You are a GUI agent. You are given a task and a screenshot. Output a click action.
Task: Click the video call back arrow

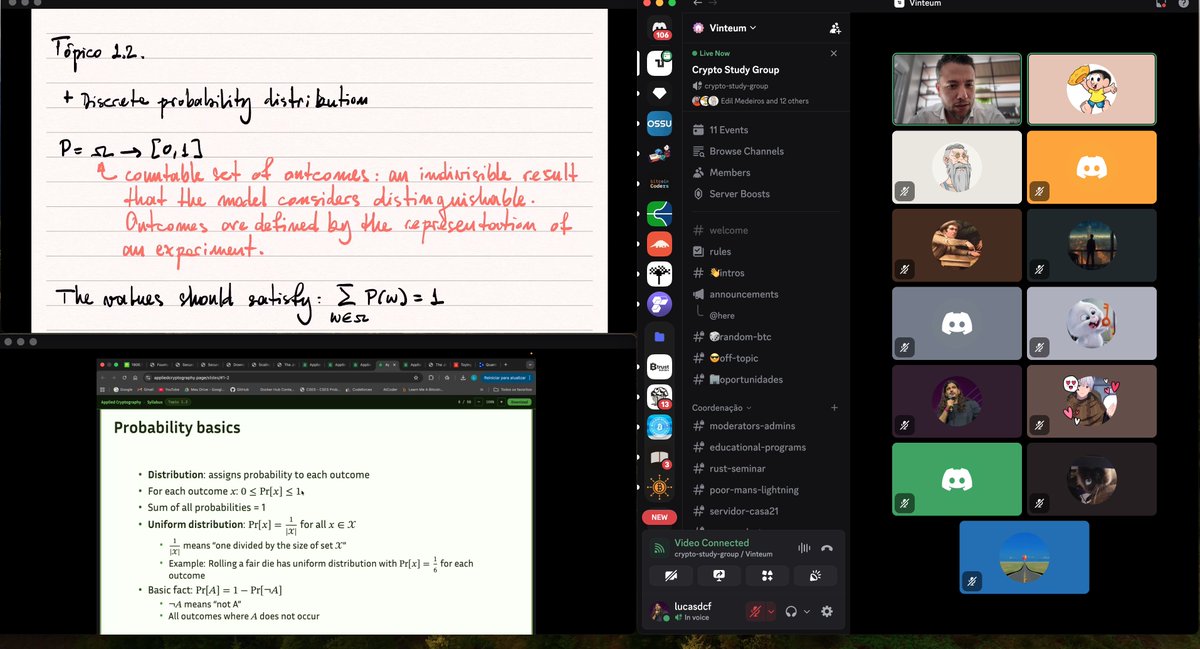tap(697, 4)
